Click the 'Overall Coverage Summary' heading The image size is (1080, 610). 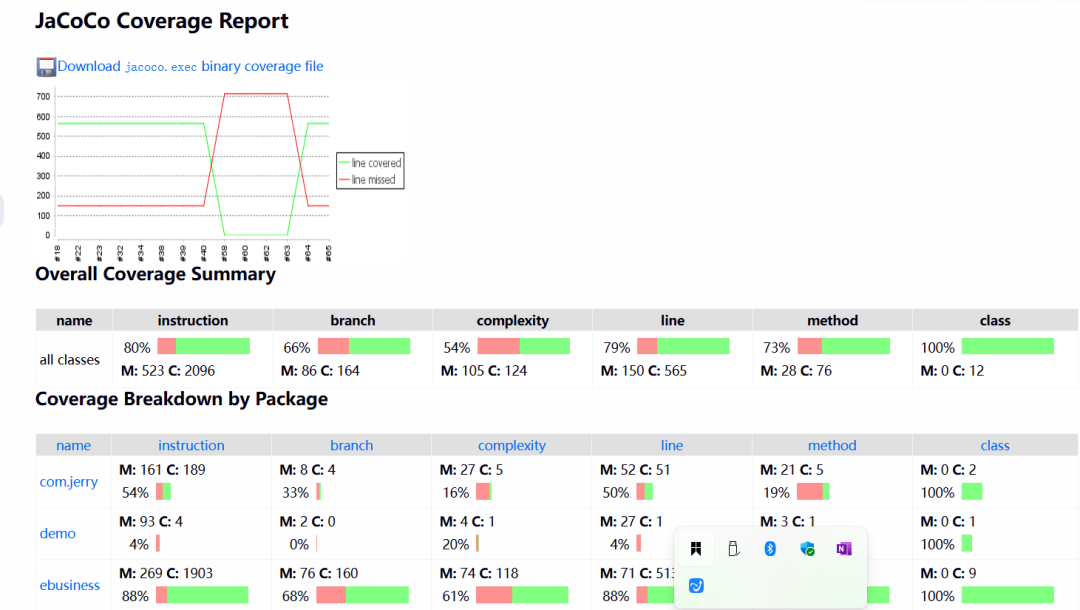(156, 274)
